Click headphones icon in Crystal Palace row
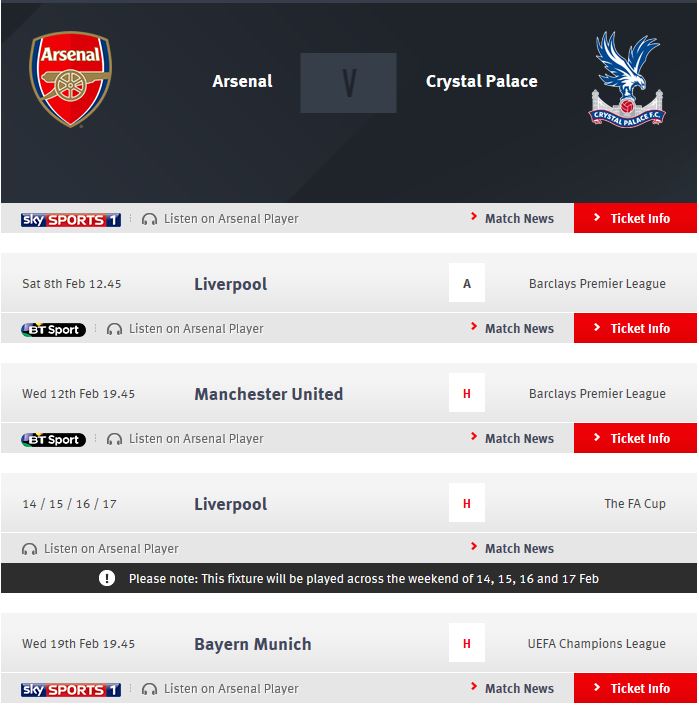Screen dimensions: 699x711 [x=149, y=219]
